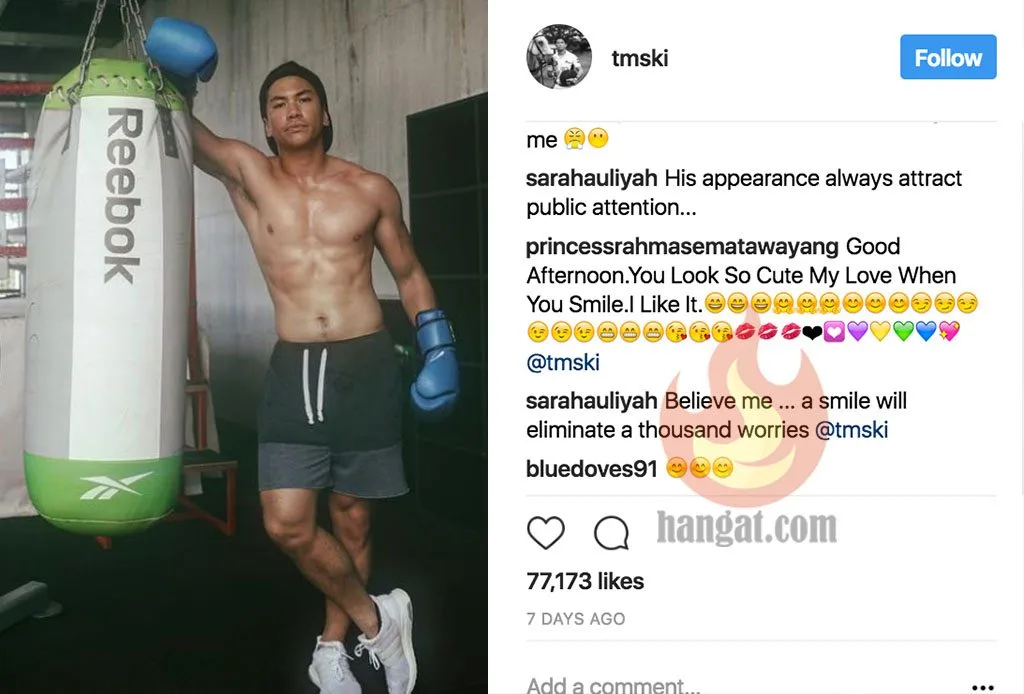The width and height of the screenshot is (1024, 694).
Task: View the list of 77,173 likes
Action: point(585,581)
